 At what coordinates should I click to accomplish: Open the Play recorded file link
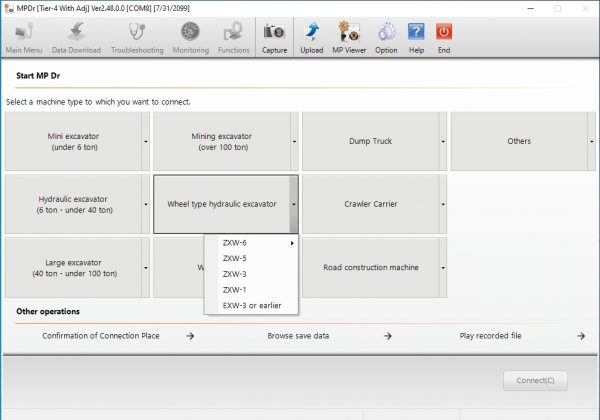[490, 336]
